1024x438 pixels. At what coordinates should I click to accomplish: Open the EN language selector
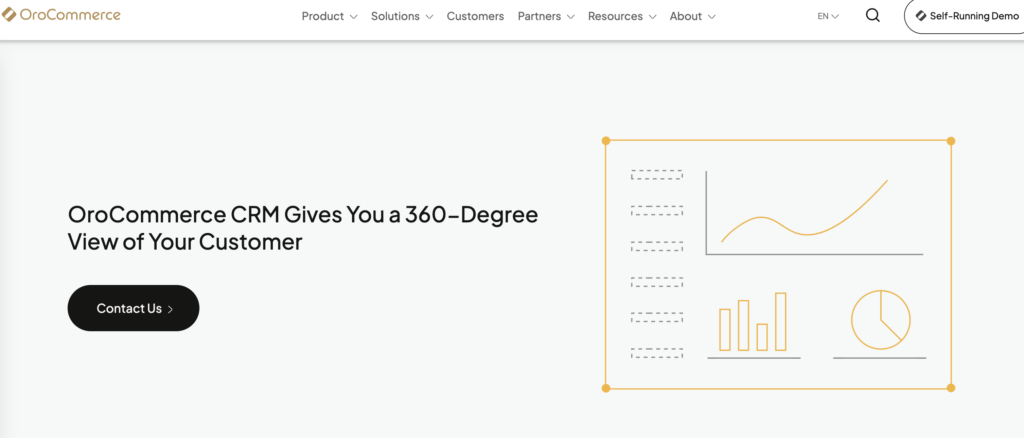[828, 16]
